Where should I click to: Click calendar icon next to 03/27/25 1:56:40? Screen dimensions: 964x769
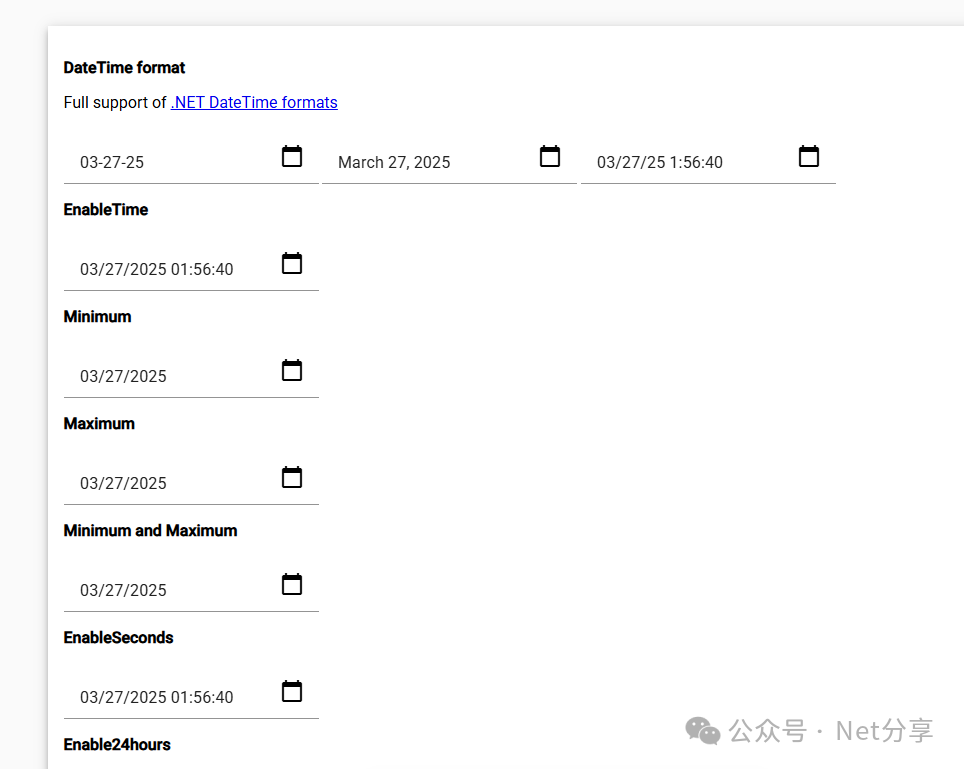coord(809,156)
